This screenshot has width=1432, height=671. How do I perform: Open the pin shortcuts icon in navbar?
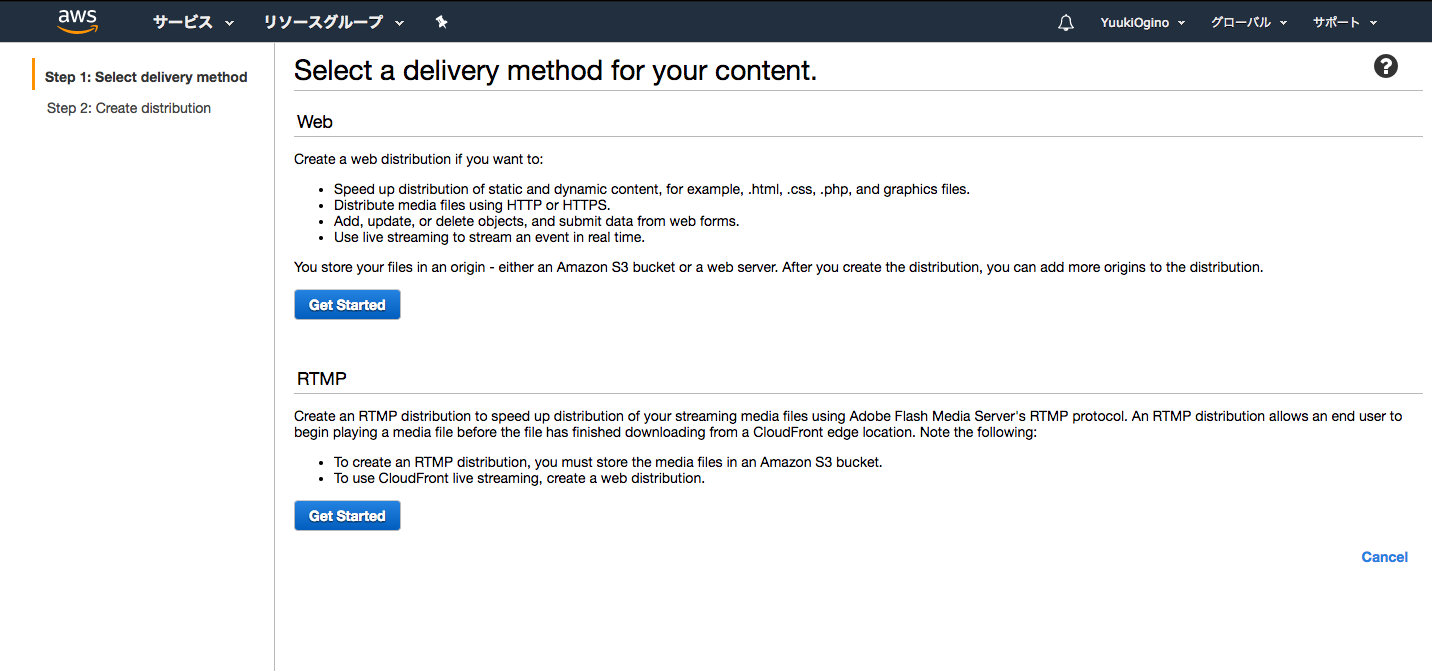(442, 22)
